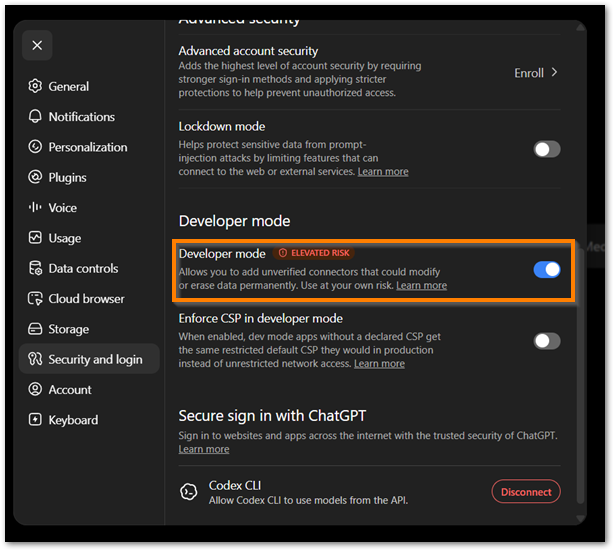
Task: Select the Usage settings tab
Action: (x=89, y=238)
